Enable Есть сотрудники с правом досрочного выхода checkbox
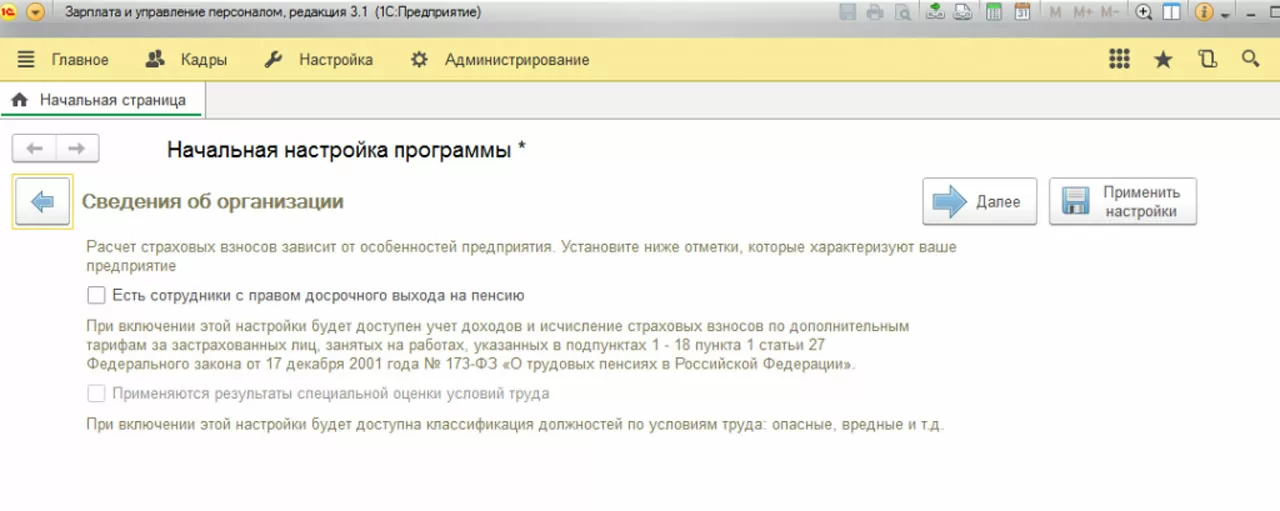Screen dimensions: 1280x511 coord(96,295)
